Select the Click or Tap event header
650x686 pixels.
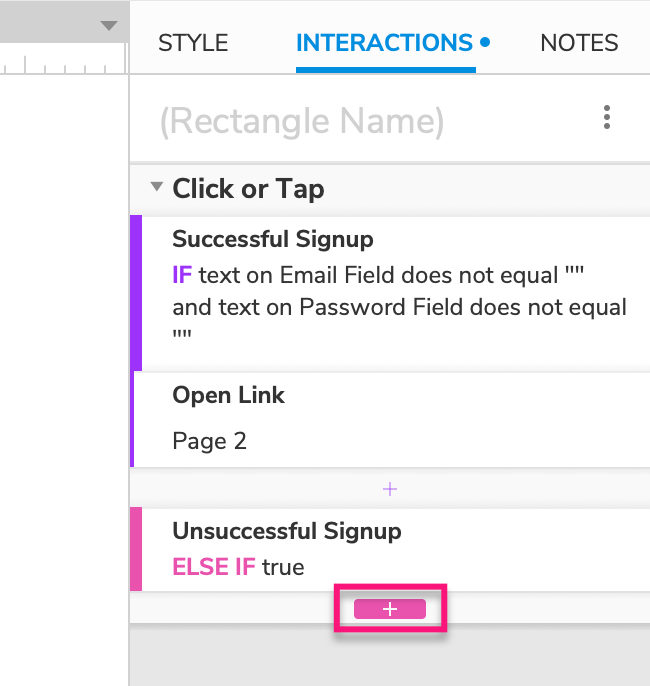[248, 189]
